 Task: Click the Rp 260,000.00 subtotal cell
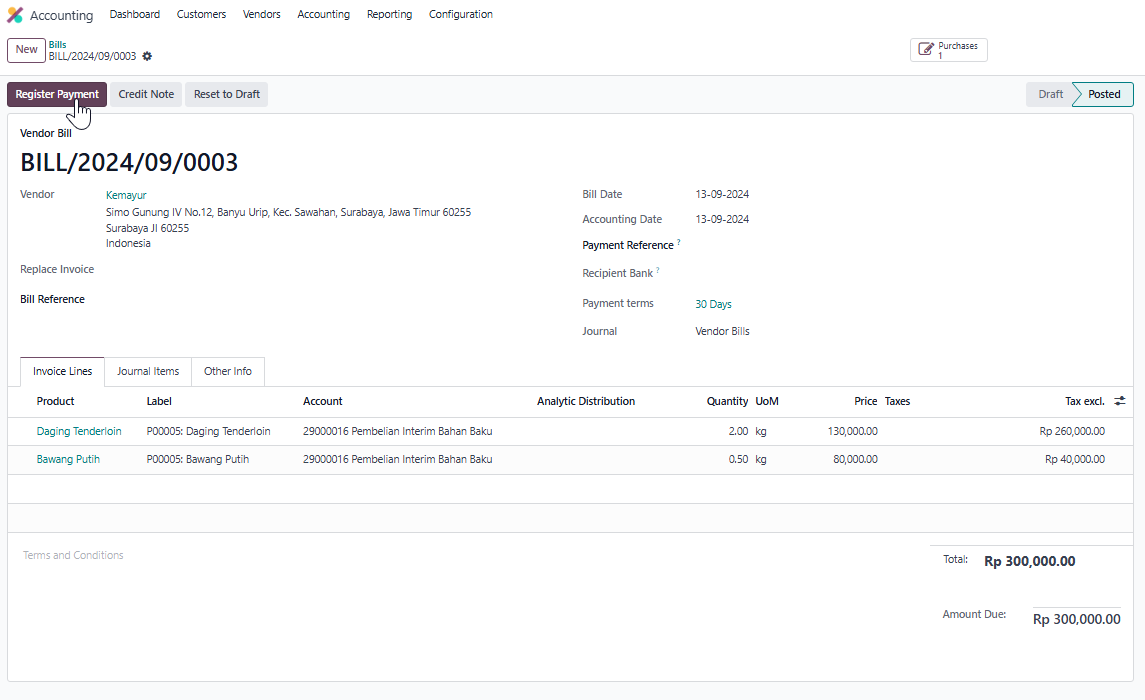click(1072, 431)
